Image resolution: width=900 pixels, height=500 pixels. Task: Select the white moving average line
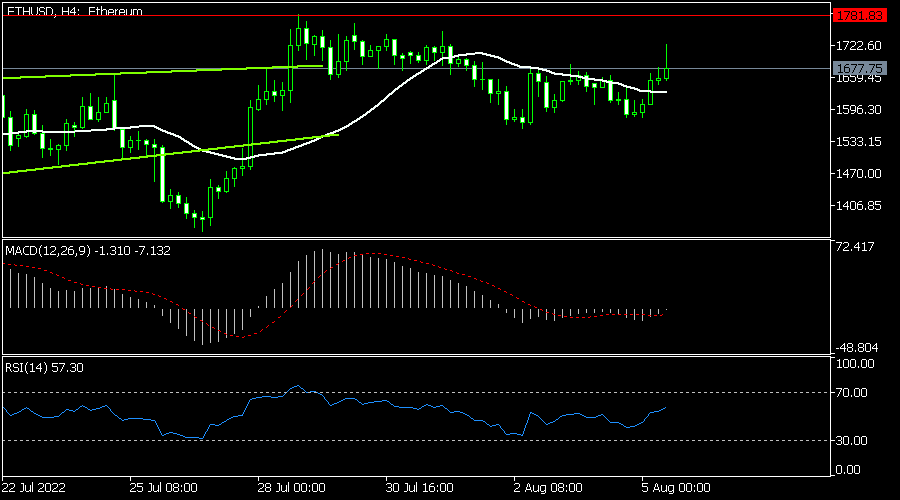pyautogui.click(x=379, y=105)
